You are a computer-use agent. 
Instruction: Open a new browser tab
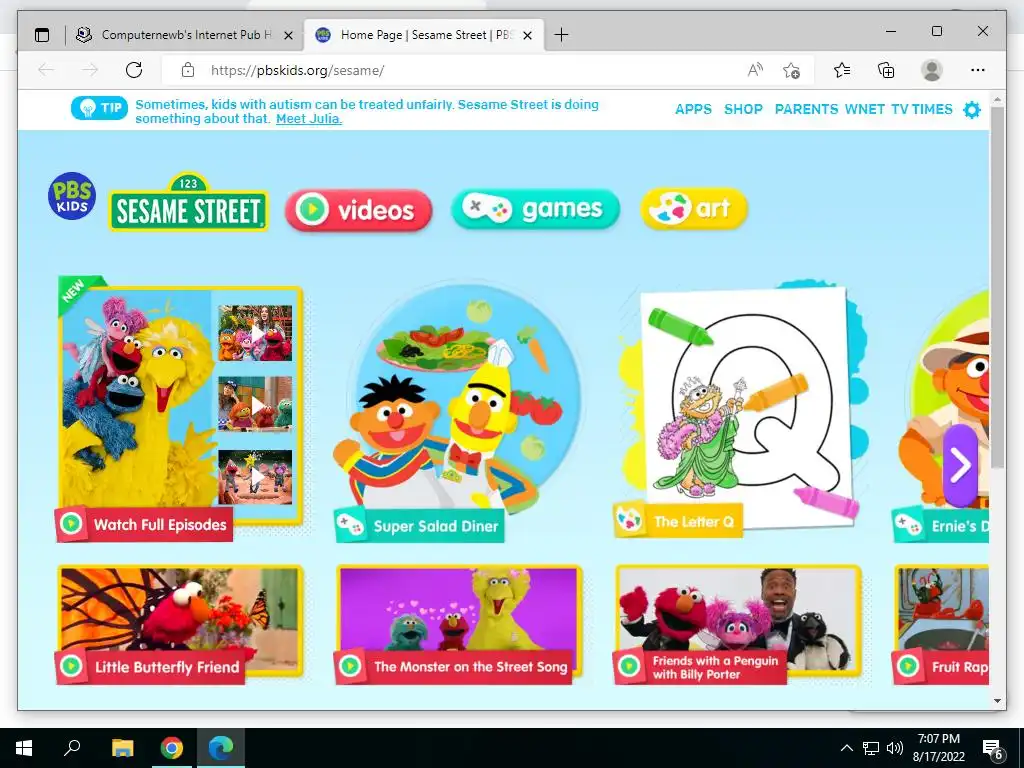561,35
